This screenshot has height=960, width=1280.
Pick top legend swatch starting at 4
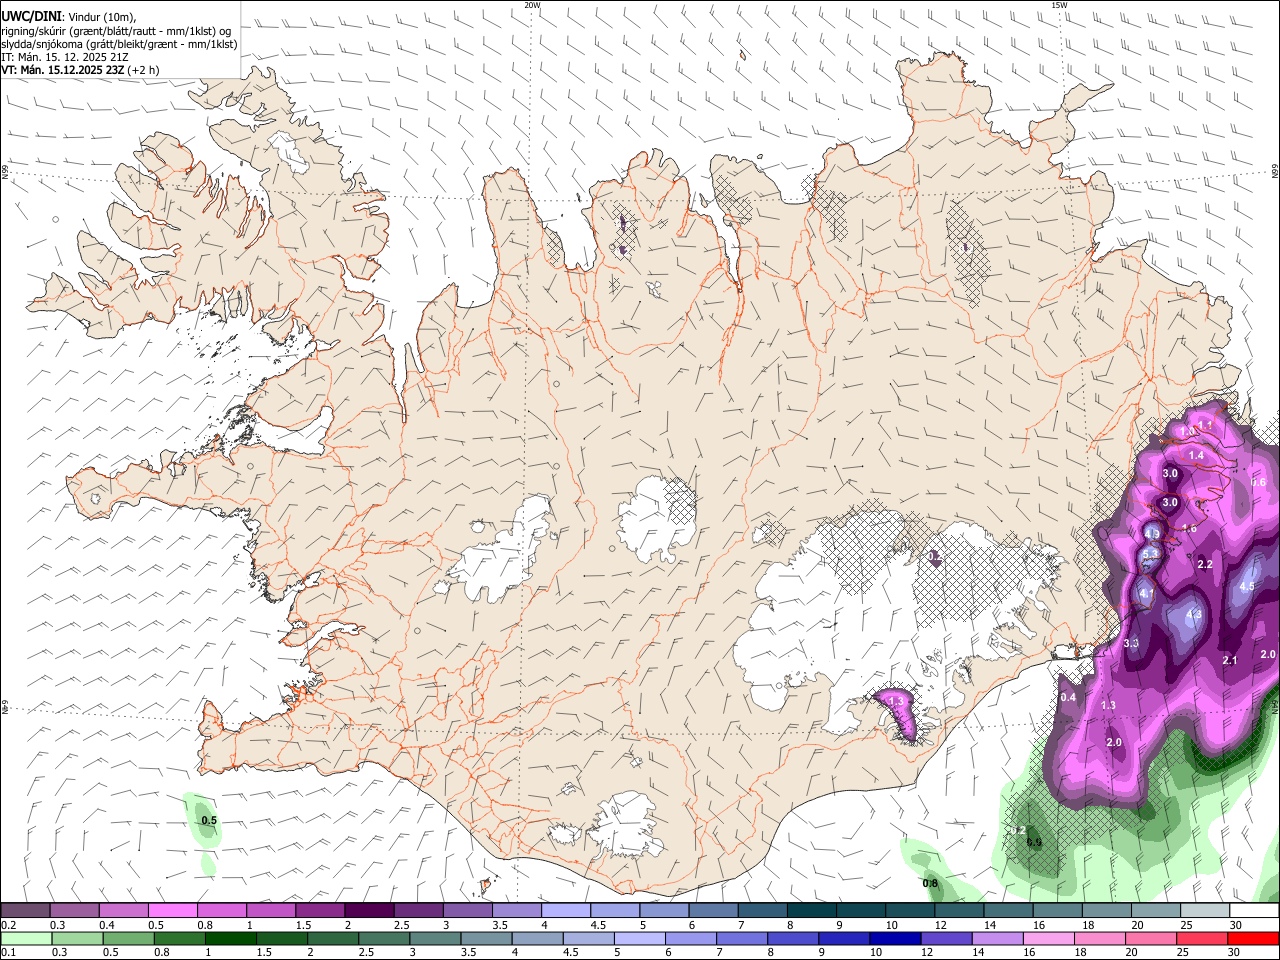pos(566,911)
